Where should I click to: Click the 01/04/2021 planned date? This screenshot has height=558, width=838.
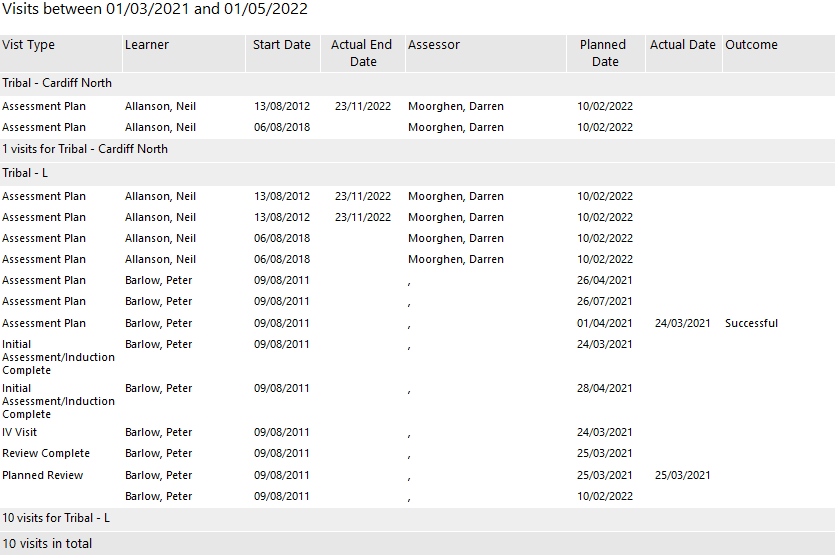605,323
